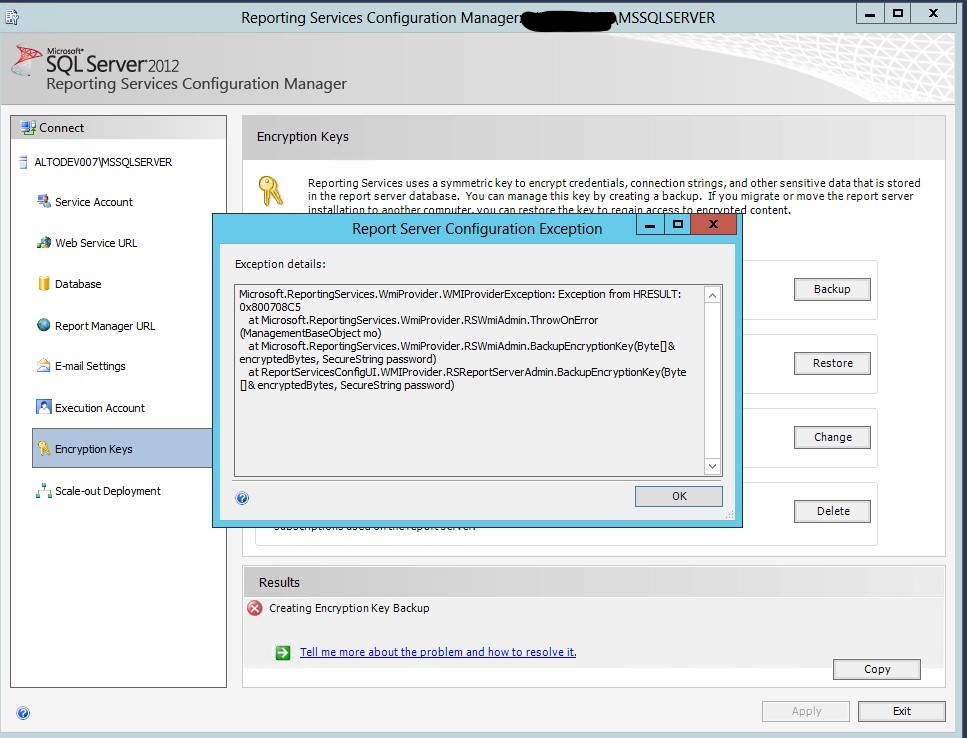Close the Report Server Configuration Exception dialog
Image resolution: width=967 pixels, height=738 pixels.
coord(714,227)
